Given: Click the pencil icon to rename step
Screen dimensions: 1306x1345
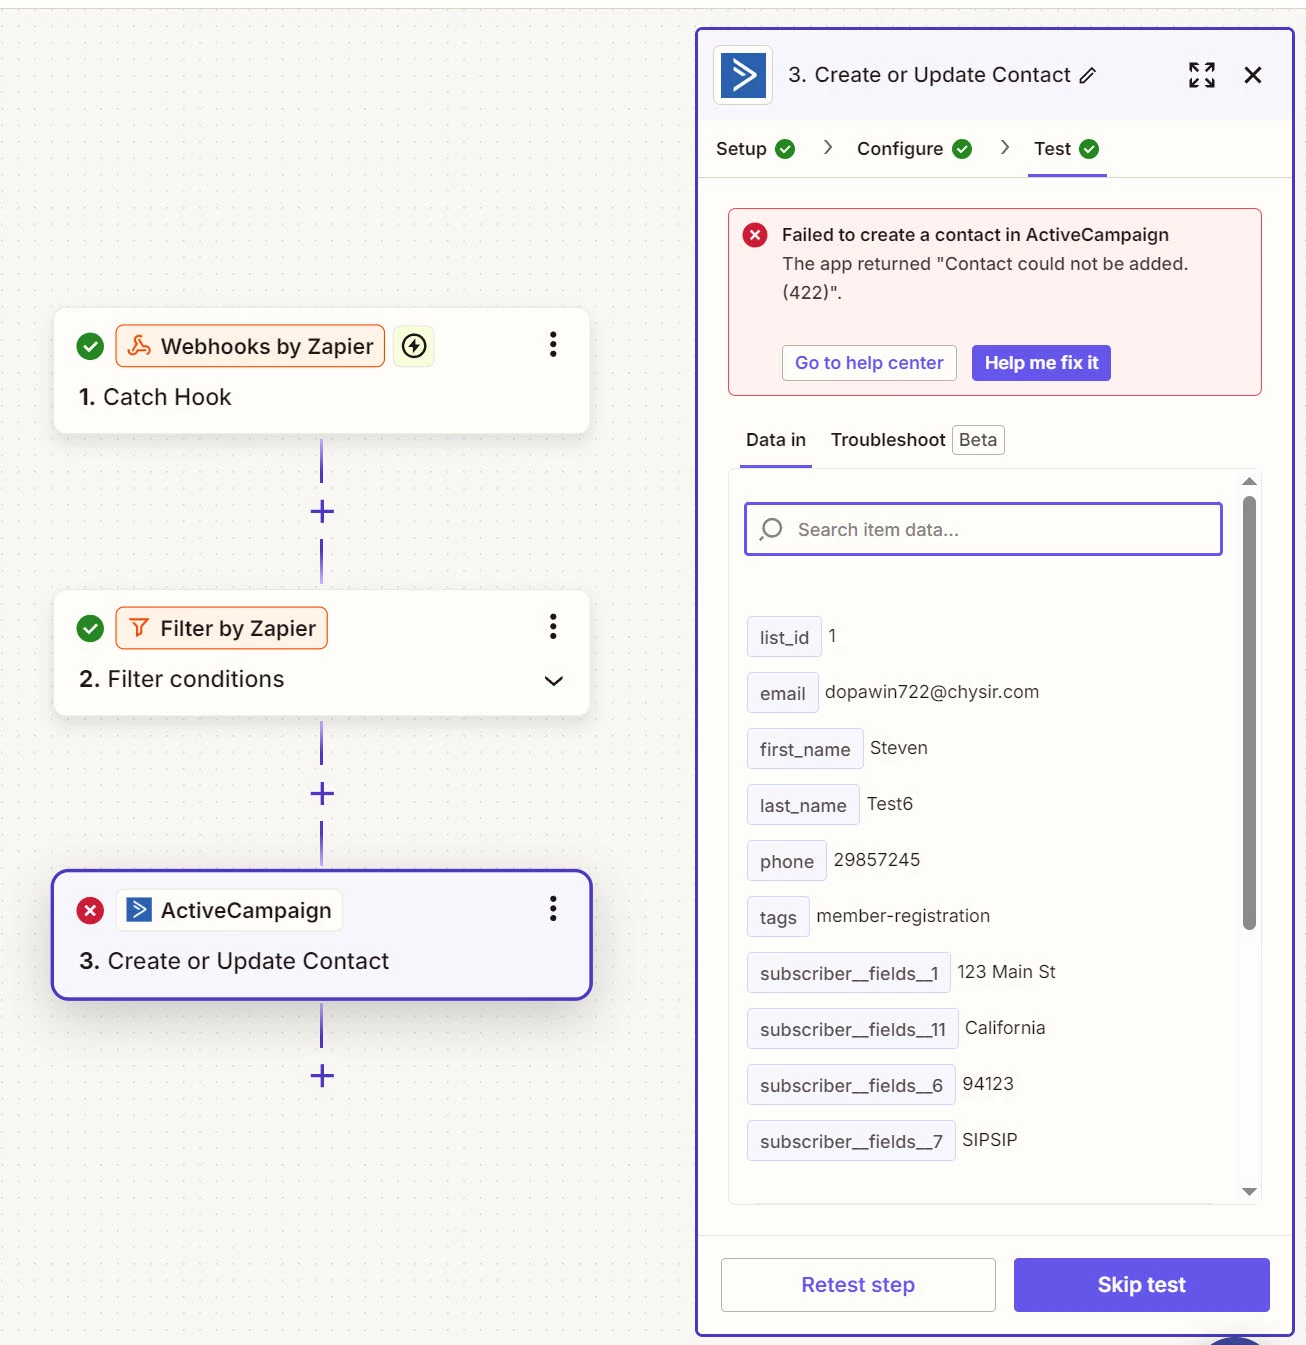Looking at the screenshot, I should (x=1088, y=75).
